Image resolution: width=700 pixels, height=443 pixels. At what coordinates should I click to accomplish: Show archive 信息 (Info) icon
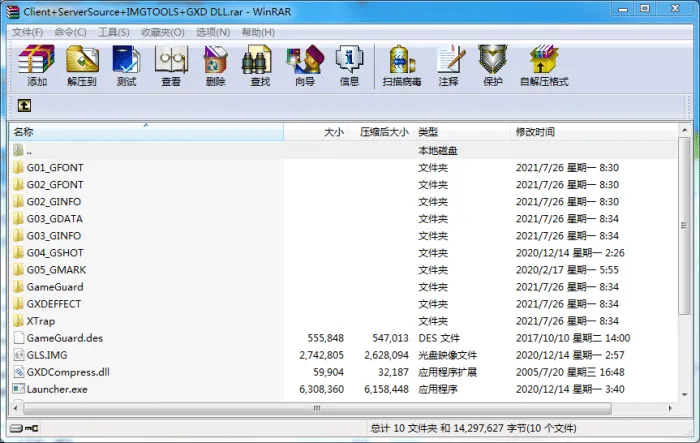pos(349,66)
